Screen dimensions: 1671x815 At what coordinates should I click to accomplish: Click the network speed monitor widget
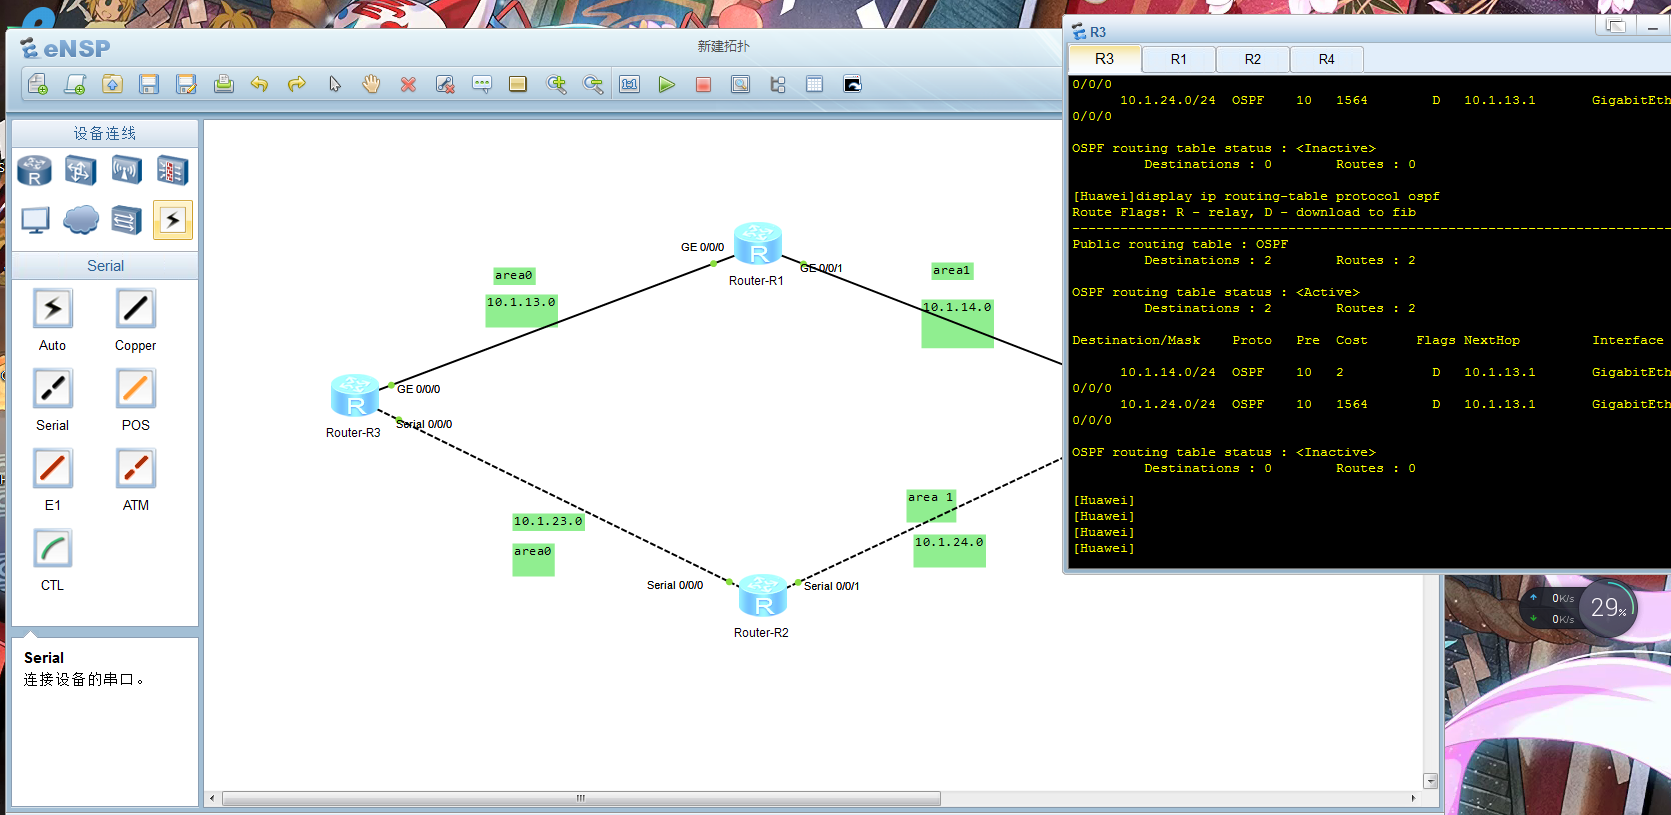(x=1579, y=608)
